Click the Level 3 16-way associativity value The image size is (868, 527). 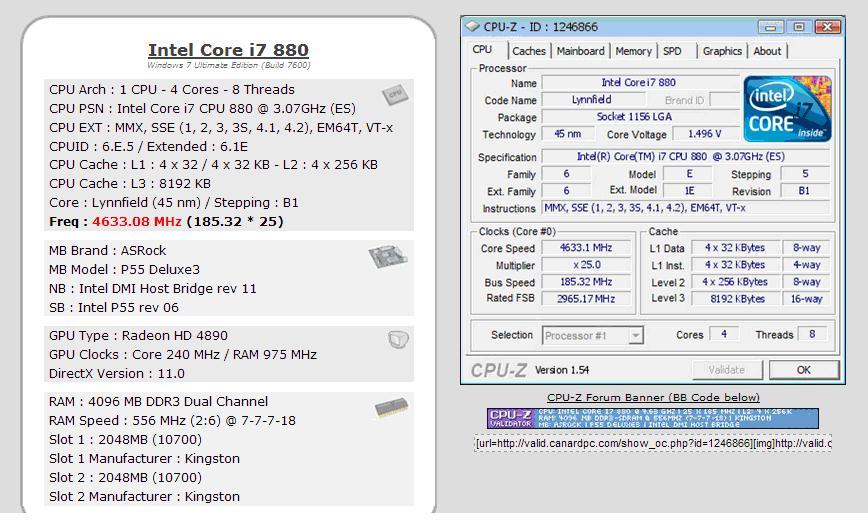(x=806, y=299)
